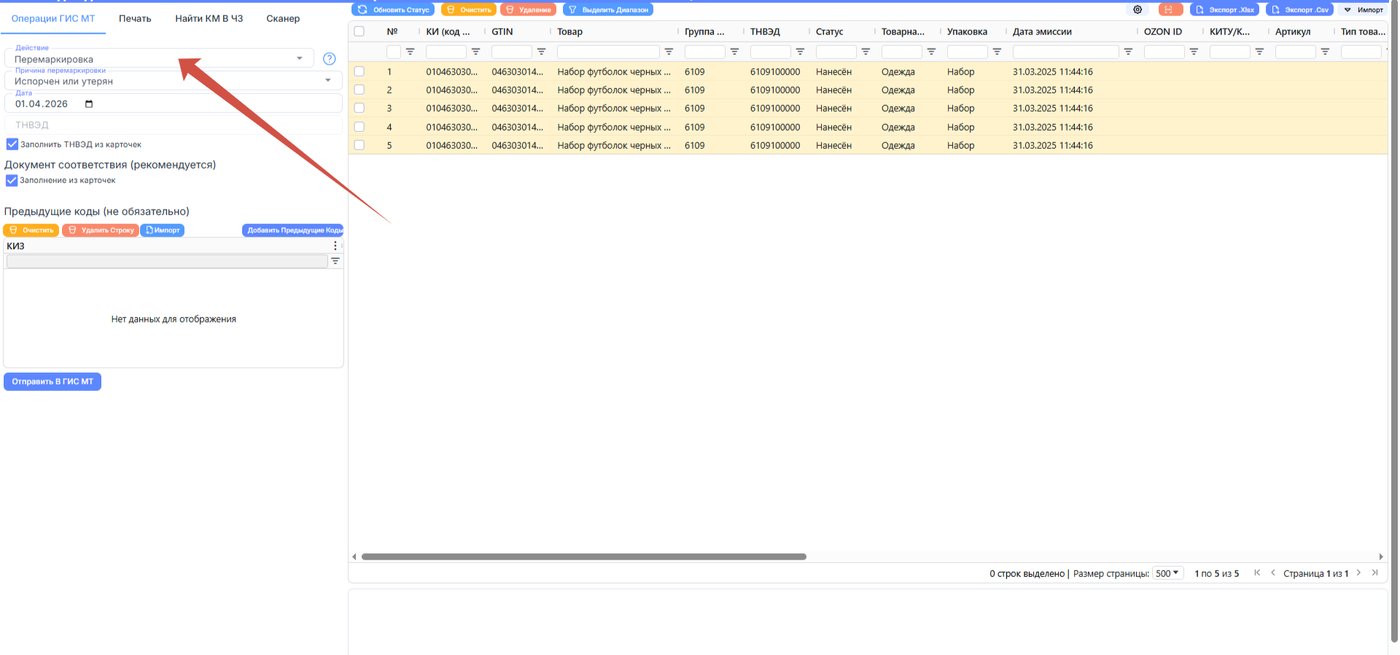Open the Причина перемаркировки dropdown
Viewport: 1400px width, 655px height.
(173, 80)
